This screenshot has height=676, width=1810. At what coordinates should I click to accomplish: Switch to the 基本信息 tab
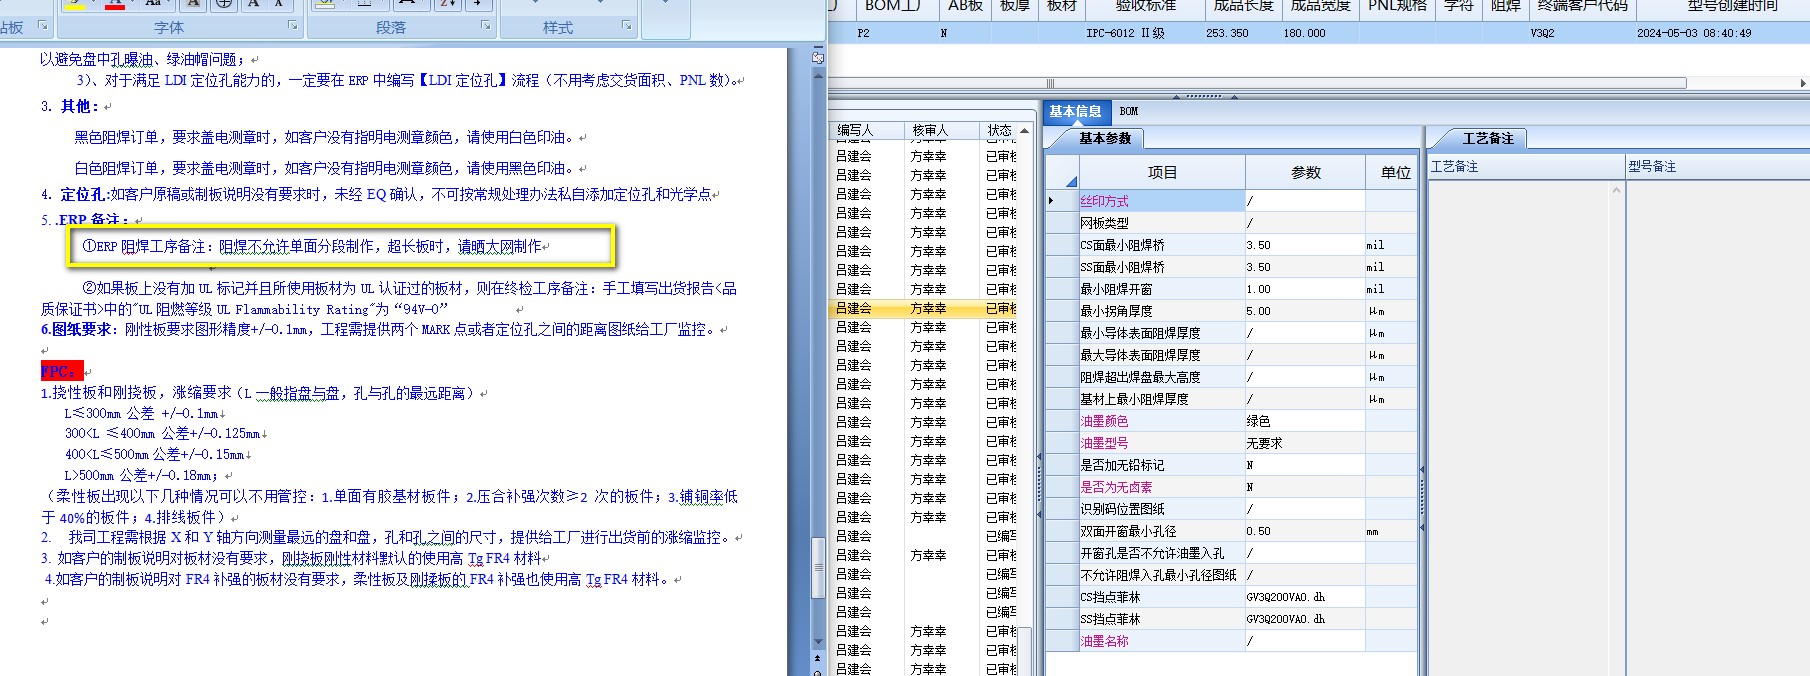point(1075,111)
